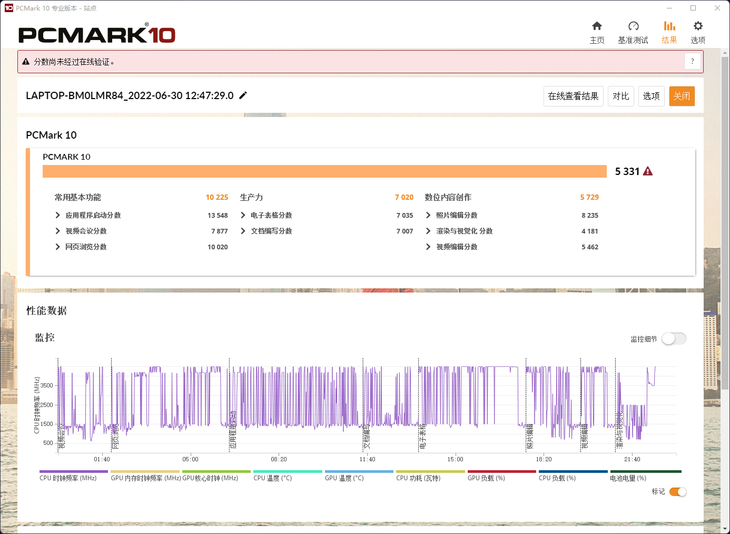
Task: Open the Benchmarks (基准测试) gauge icon
Action: (x=632, y=27)
